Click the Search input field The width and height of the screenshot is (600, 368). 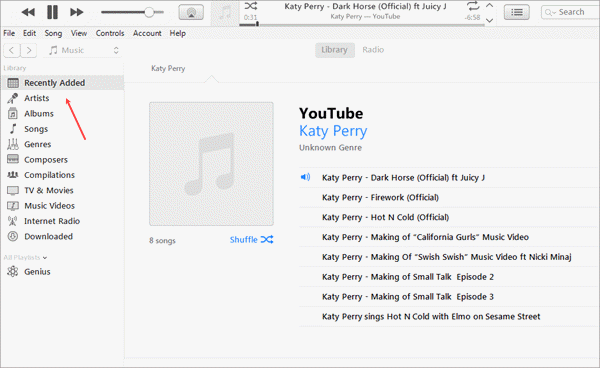(570, 12)
